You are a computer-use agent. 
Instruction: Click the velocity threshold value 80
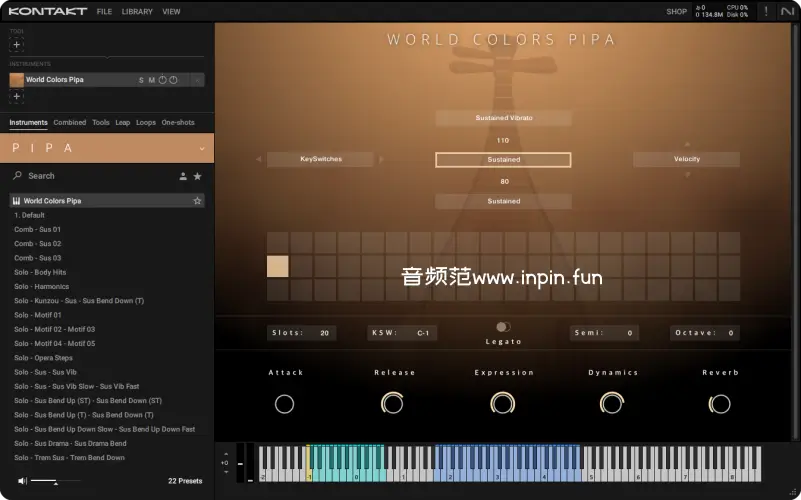click(504, 181)
